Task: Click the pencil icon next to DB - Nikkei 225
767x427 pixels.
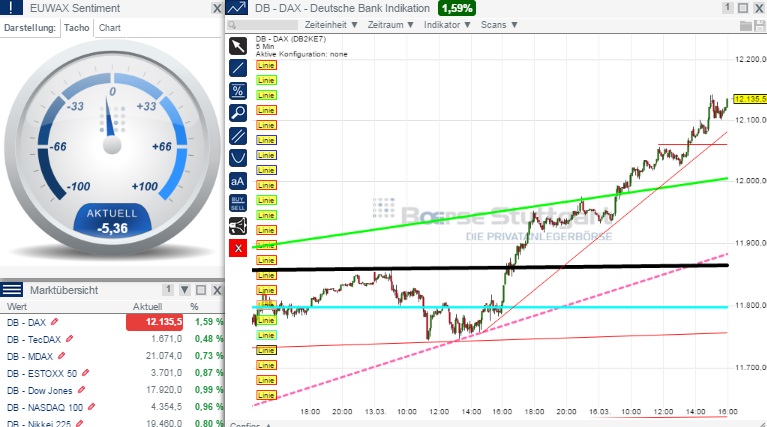Action: coord(80,423)
